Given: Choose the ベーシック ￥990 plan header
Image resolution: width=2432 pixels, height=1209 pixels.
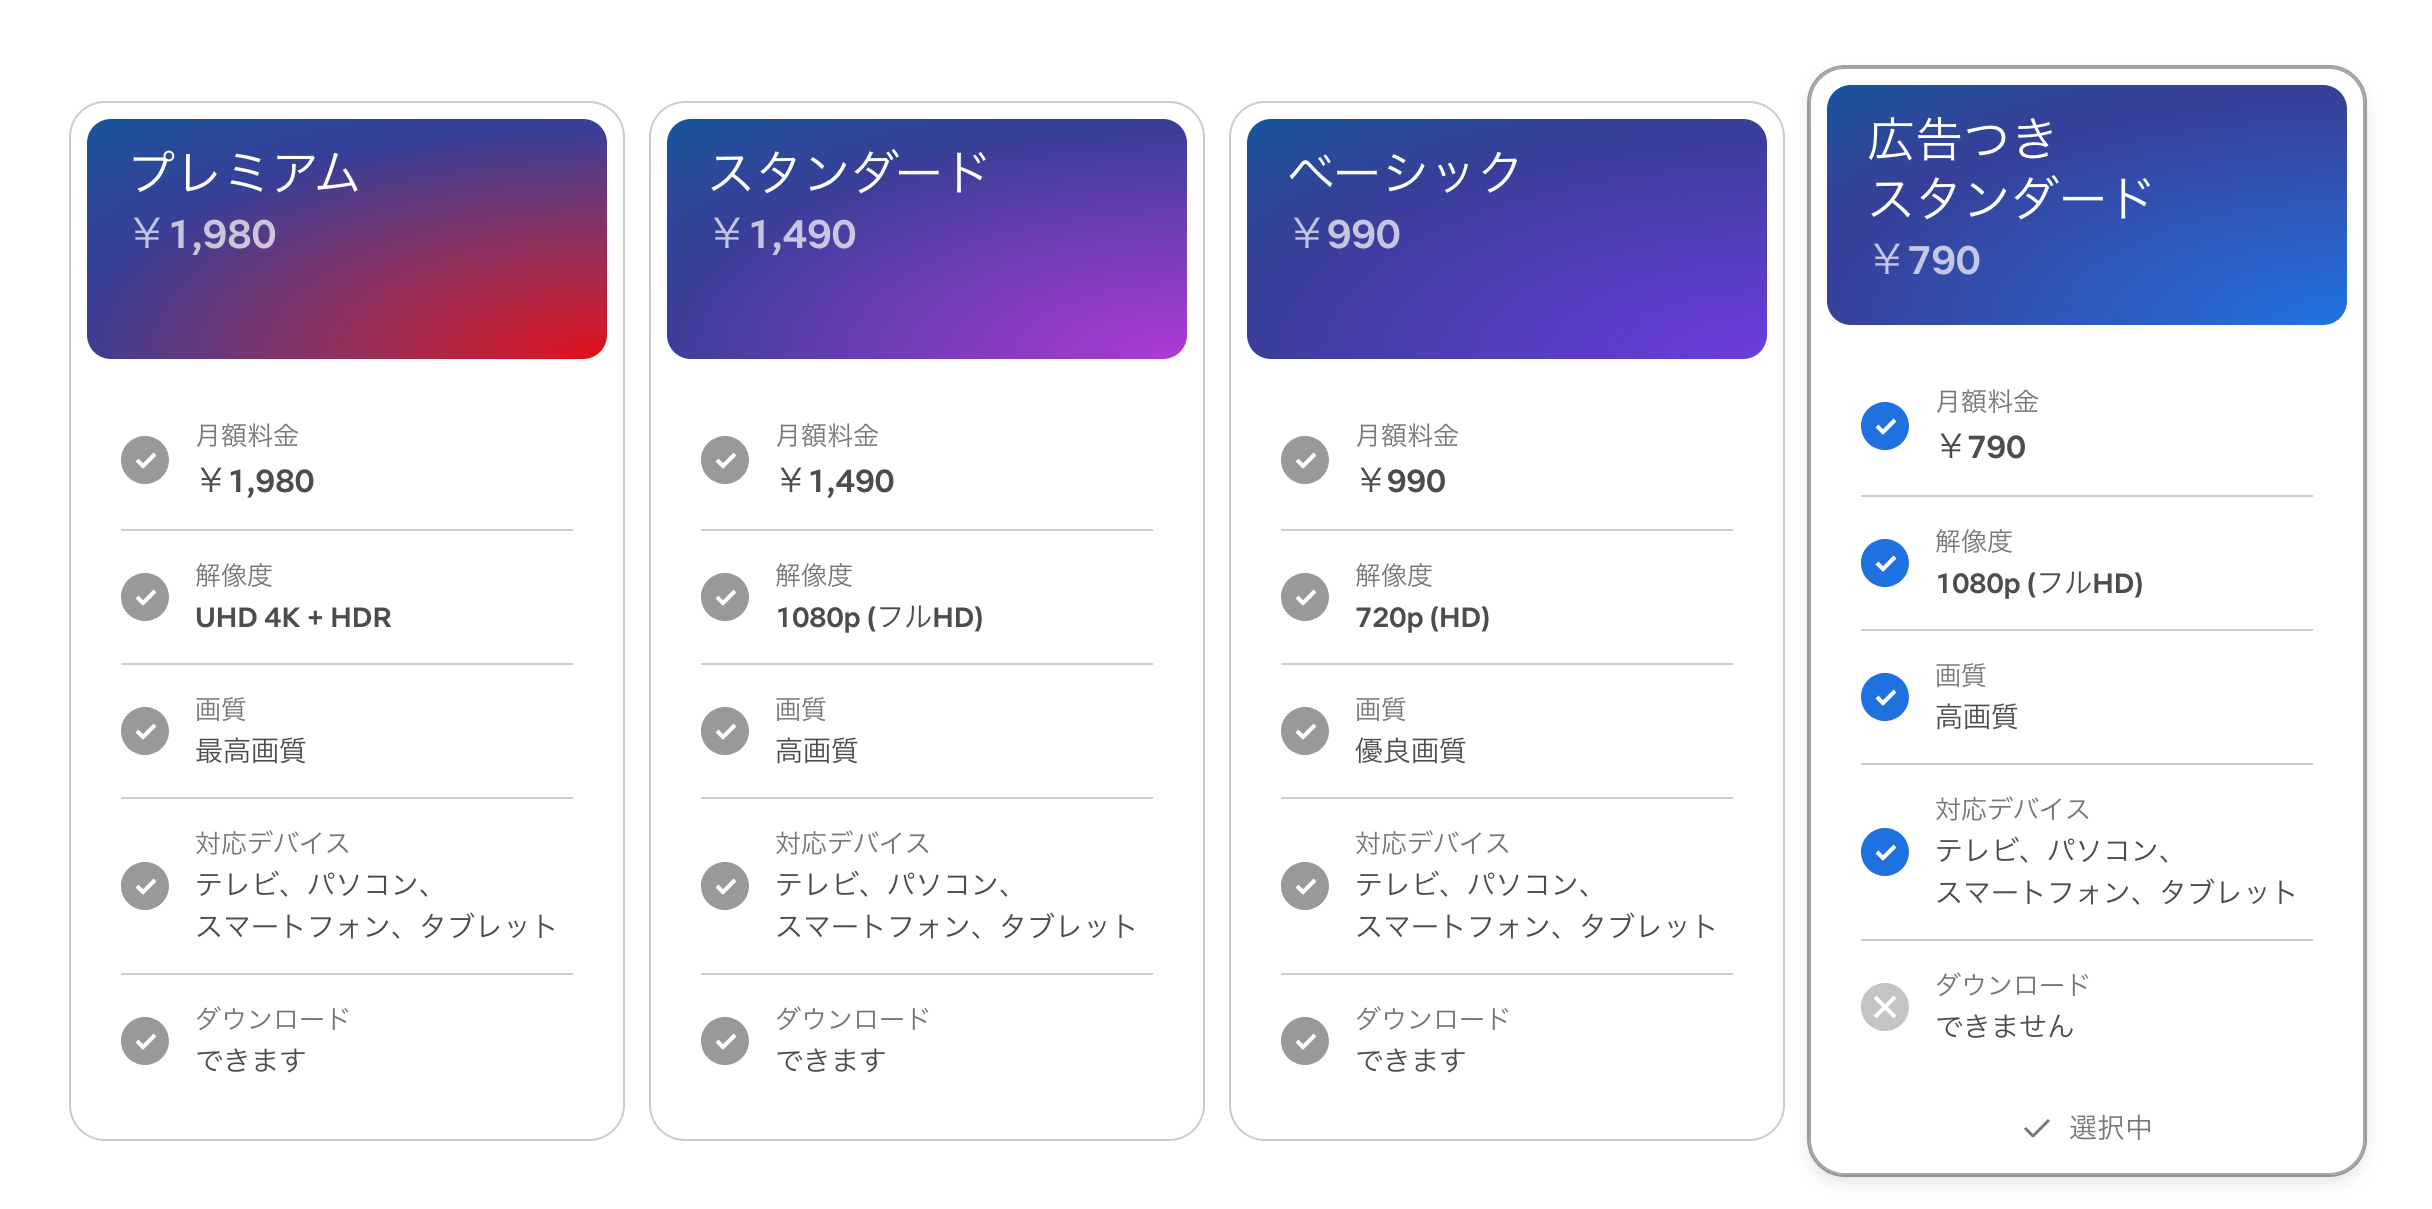Looking at the screenshot, I should point(1507,239).
